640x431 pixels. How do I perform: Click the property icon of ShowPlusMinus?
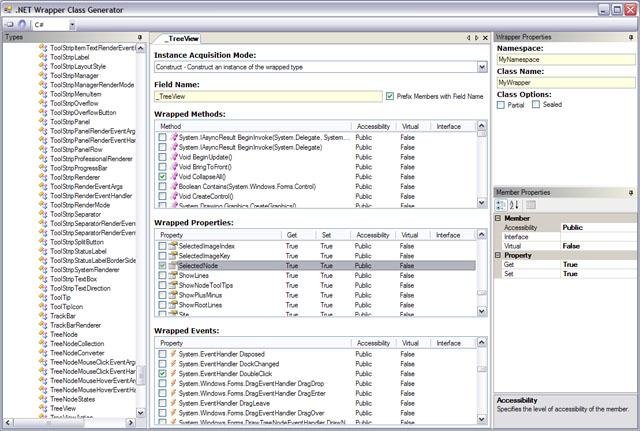(173, 295)
